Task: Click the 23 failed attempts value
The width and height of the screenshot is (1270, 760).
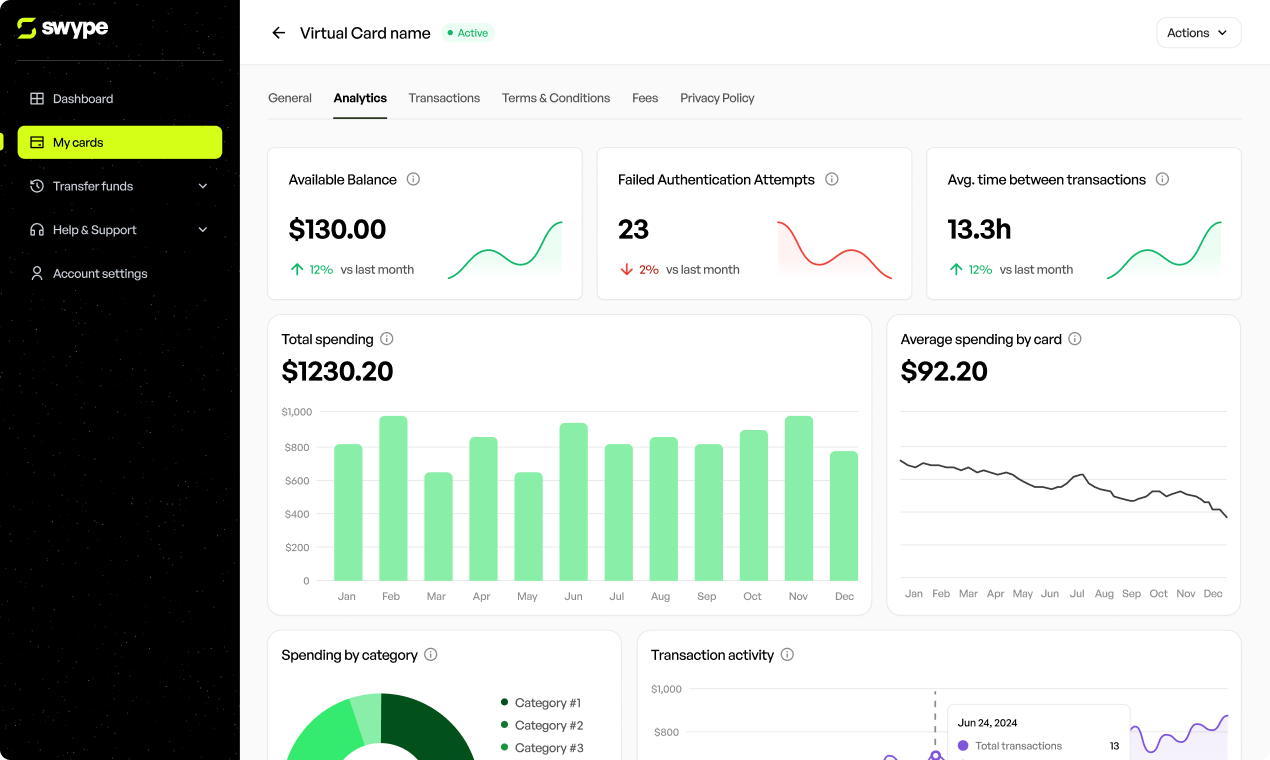Action: (633, 230)
